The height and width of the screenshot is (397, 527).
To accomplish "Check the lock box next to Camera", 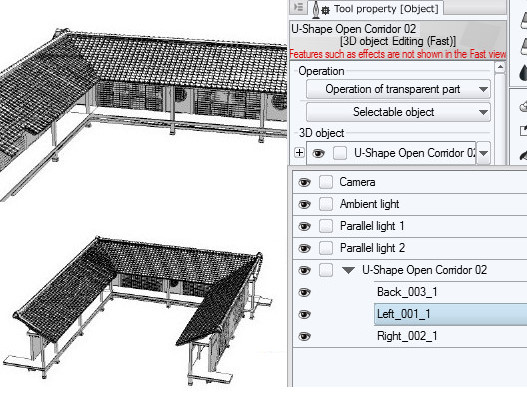I will (326, 182).
